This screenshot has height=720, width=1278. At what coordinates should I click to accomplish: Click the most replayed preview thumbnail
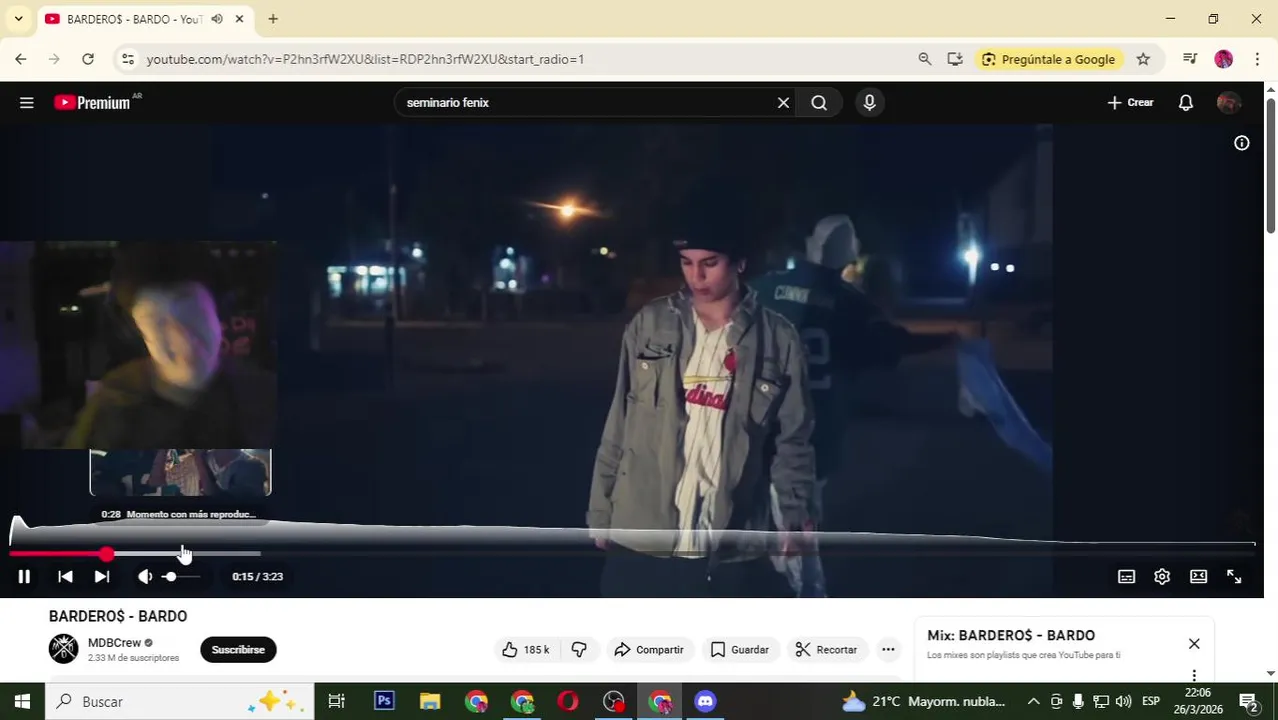coord(180,472)
